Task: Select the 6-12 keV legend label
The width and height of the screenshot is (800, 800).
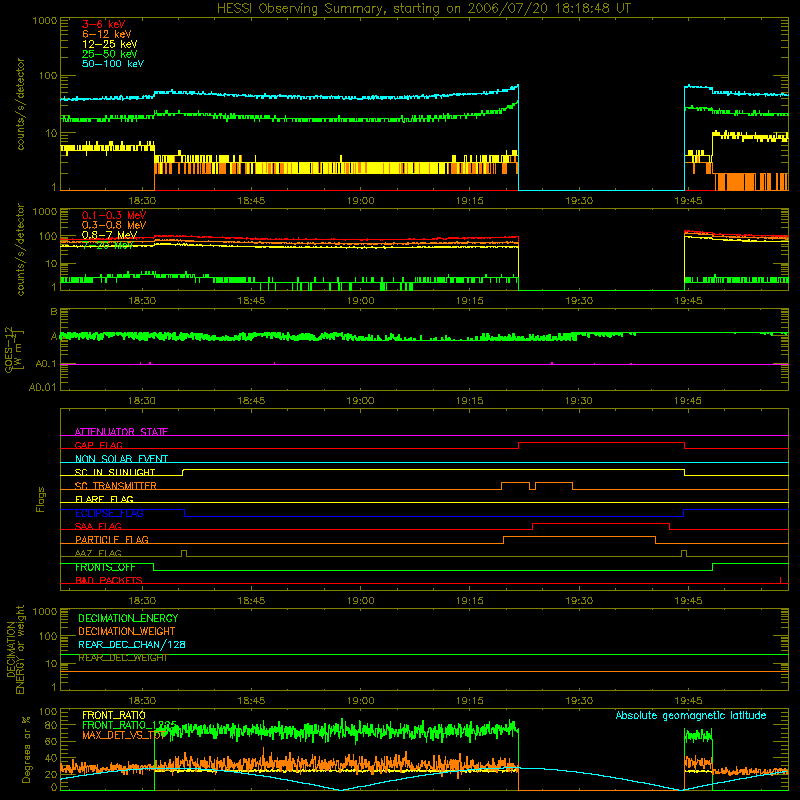Action: (x=107, y=34)
